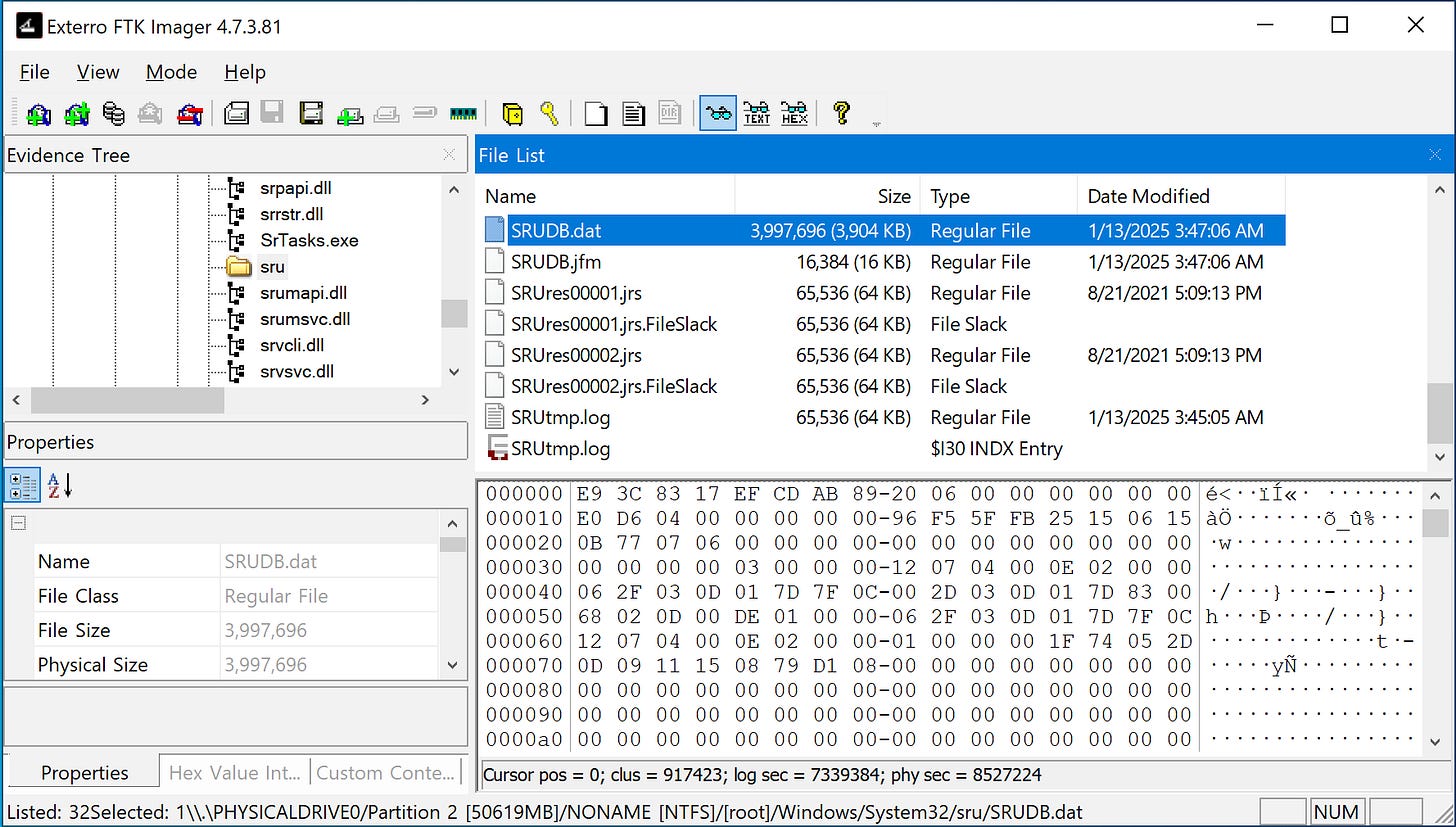Toggle automatic file viewer glasses button
The height and width of the screenshot is (827, 1456).
pos(718,113)
